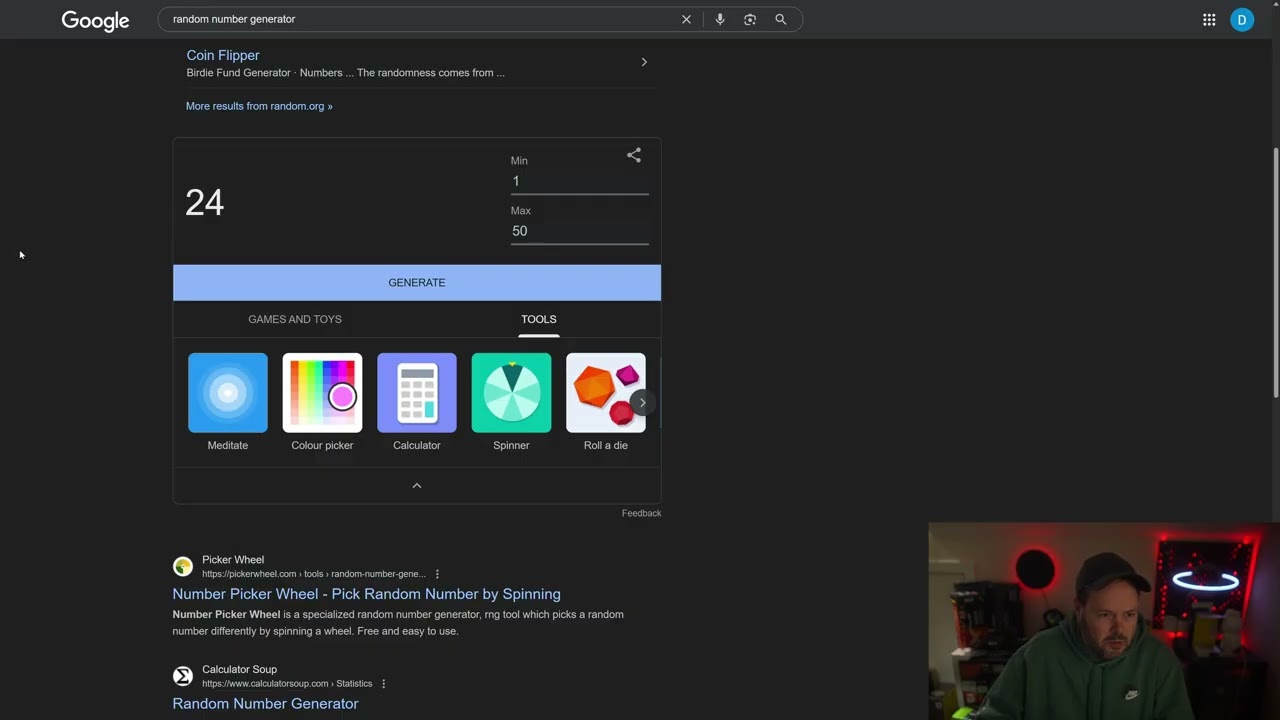Send Feedback on the widget
This screenshot has height=720, width=1280.
tap(641, 513)
